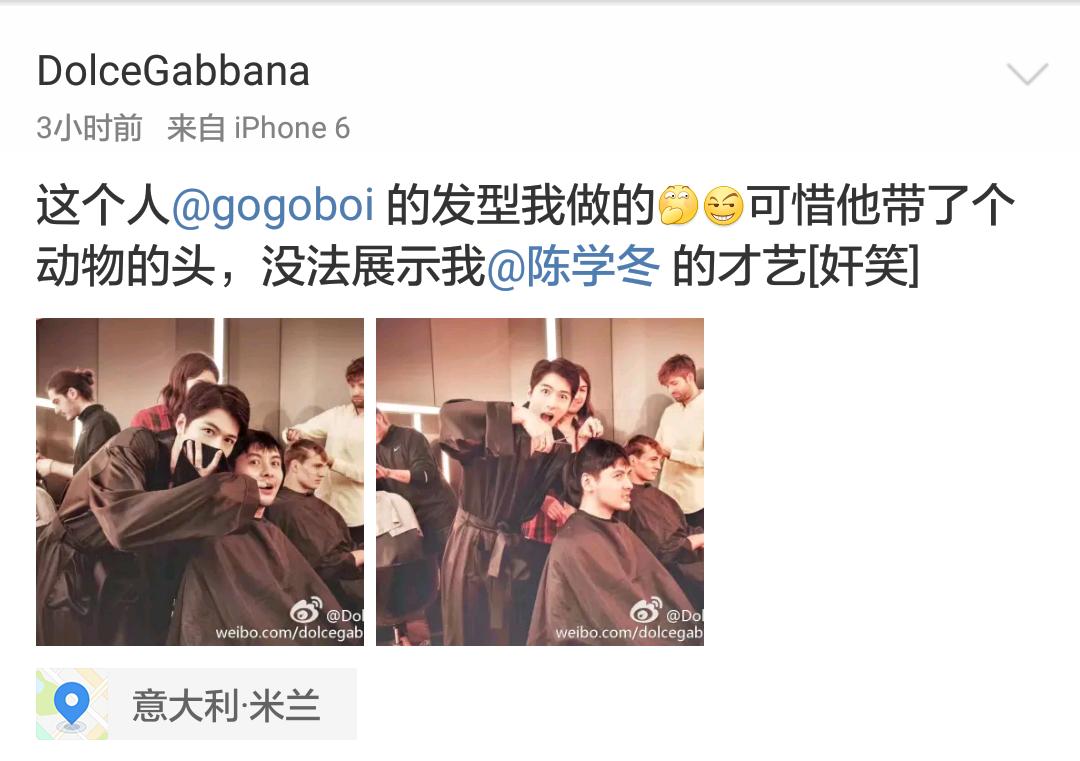Tap the [奸笑] emoticon text
1080x761 pixels.
pyautogui.click(x=863, y=267)
